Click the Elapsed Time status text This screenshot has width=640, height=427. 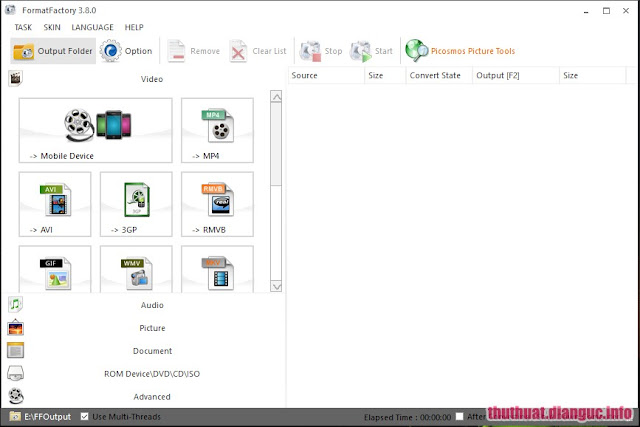point(407,417)
